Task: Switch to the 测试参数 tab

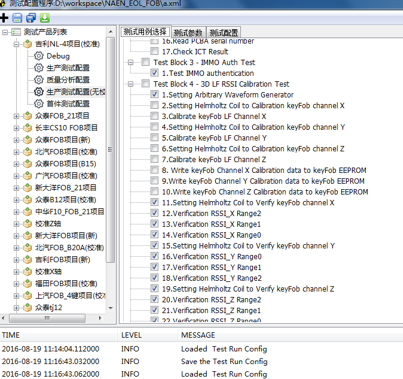Action: click(188, 32)
